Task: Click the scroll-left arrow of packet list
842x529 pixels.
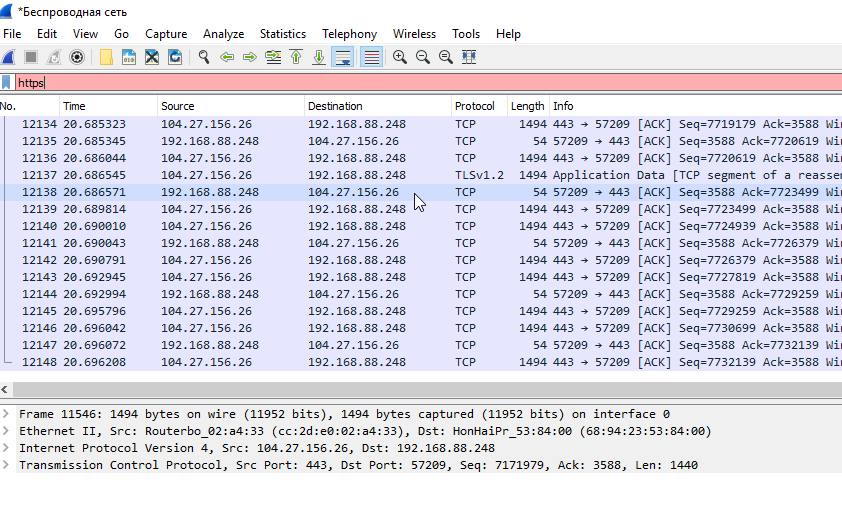Action: coord(5,389)
